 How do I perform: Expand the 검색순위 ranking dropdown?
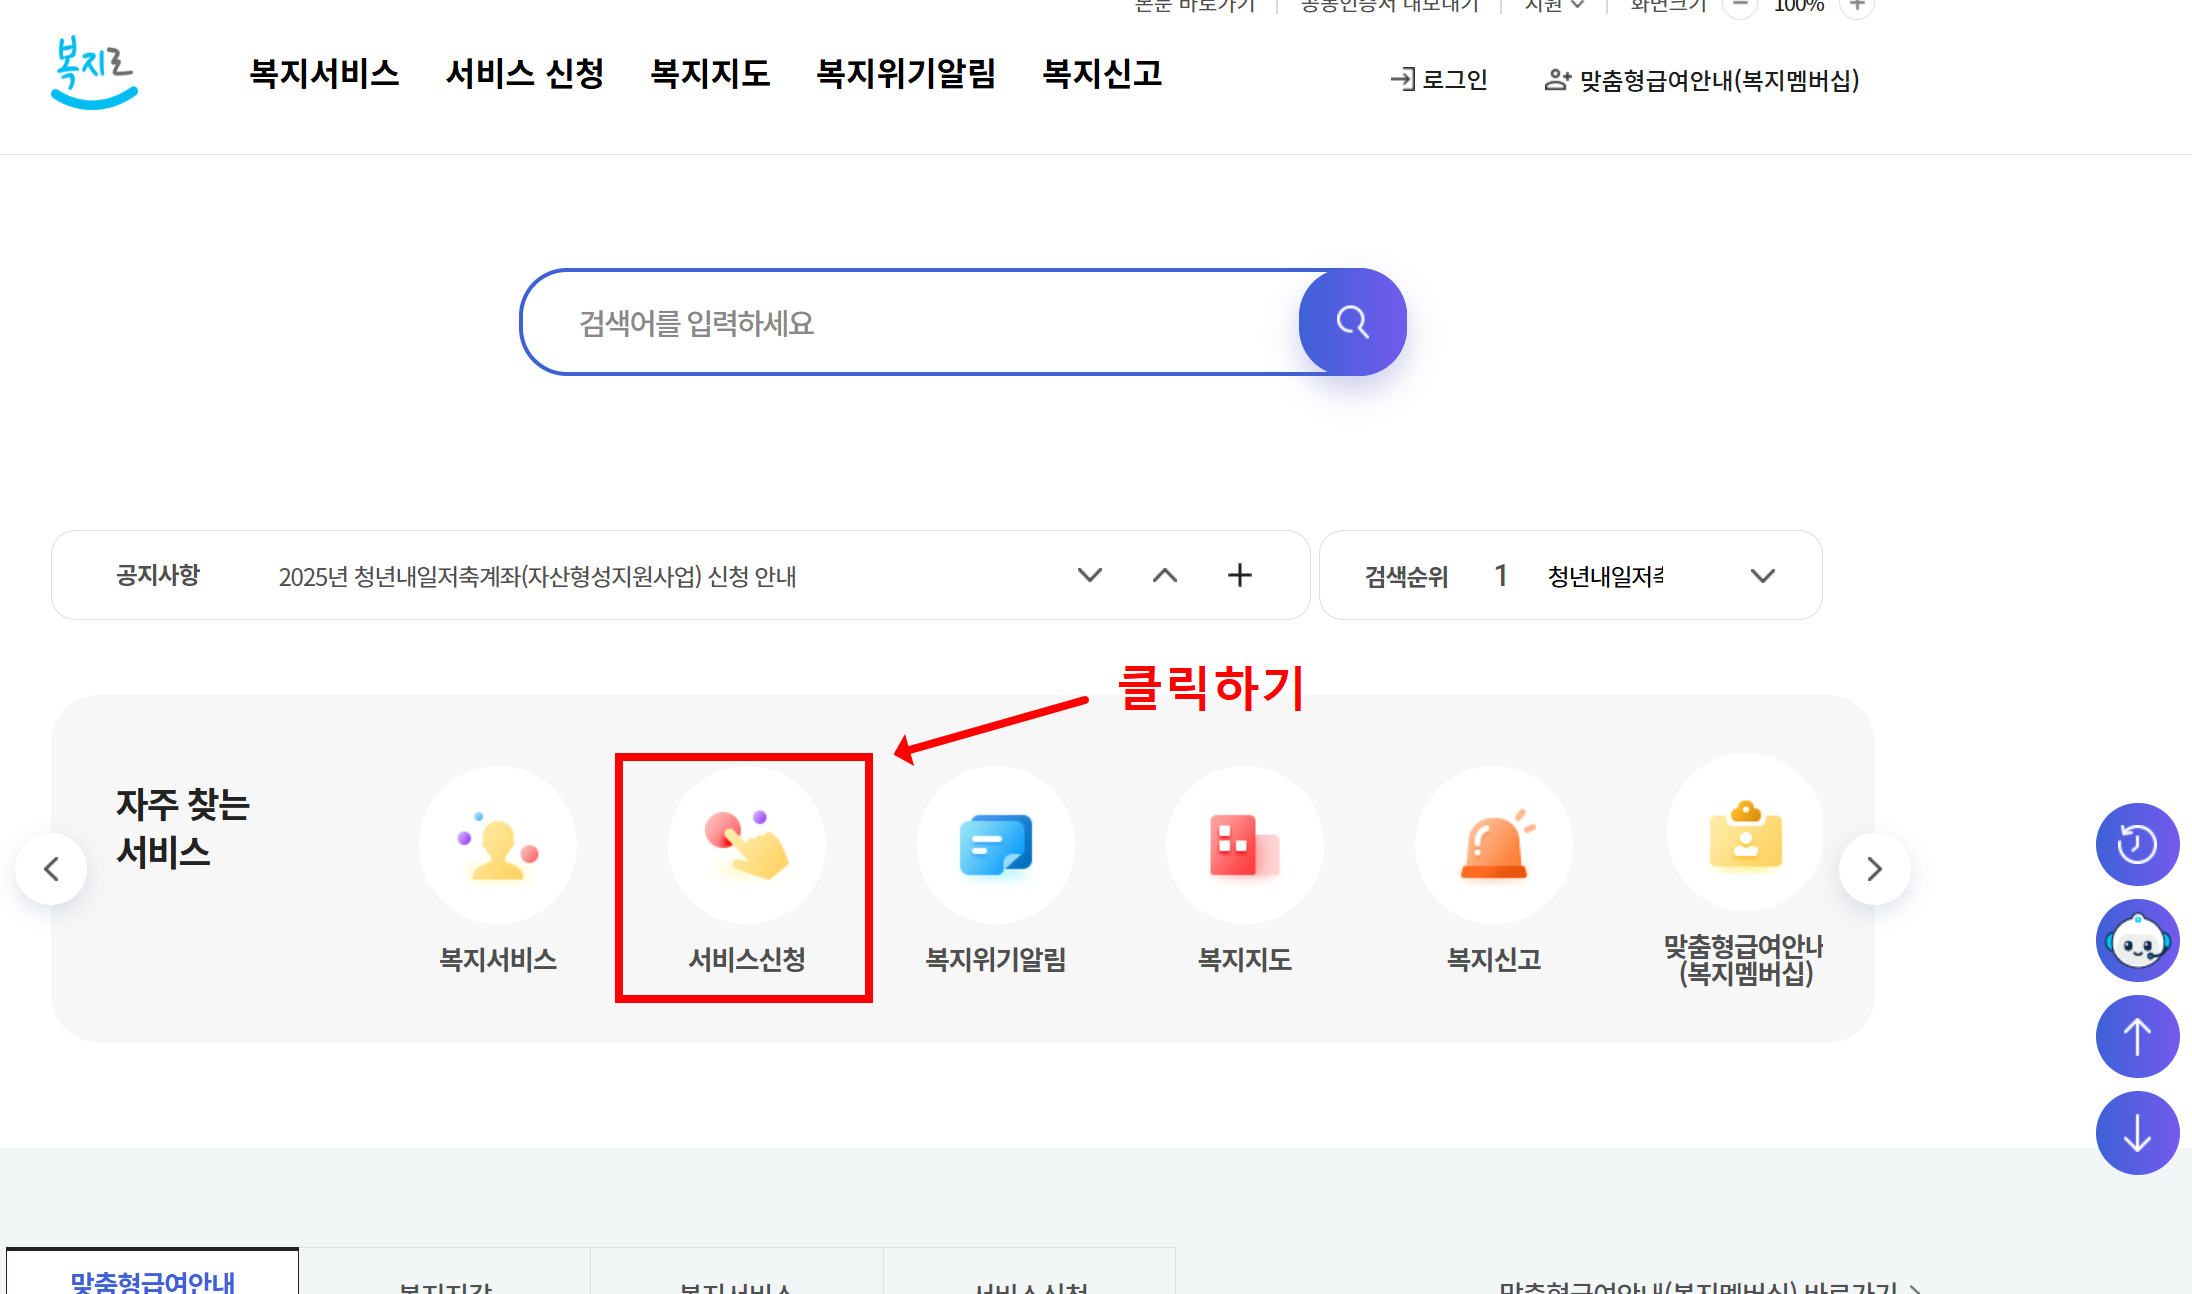pyautogui.click(x=1763, y=576)
